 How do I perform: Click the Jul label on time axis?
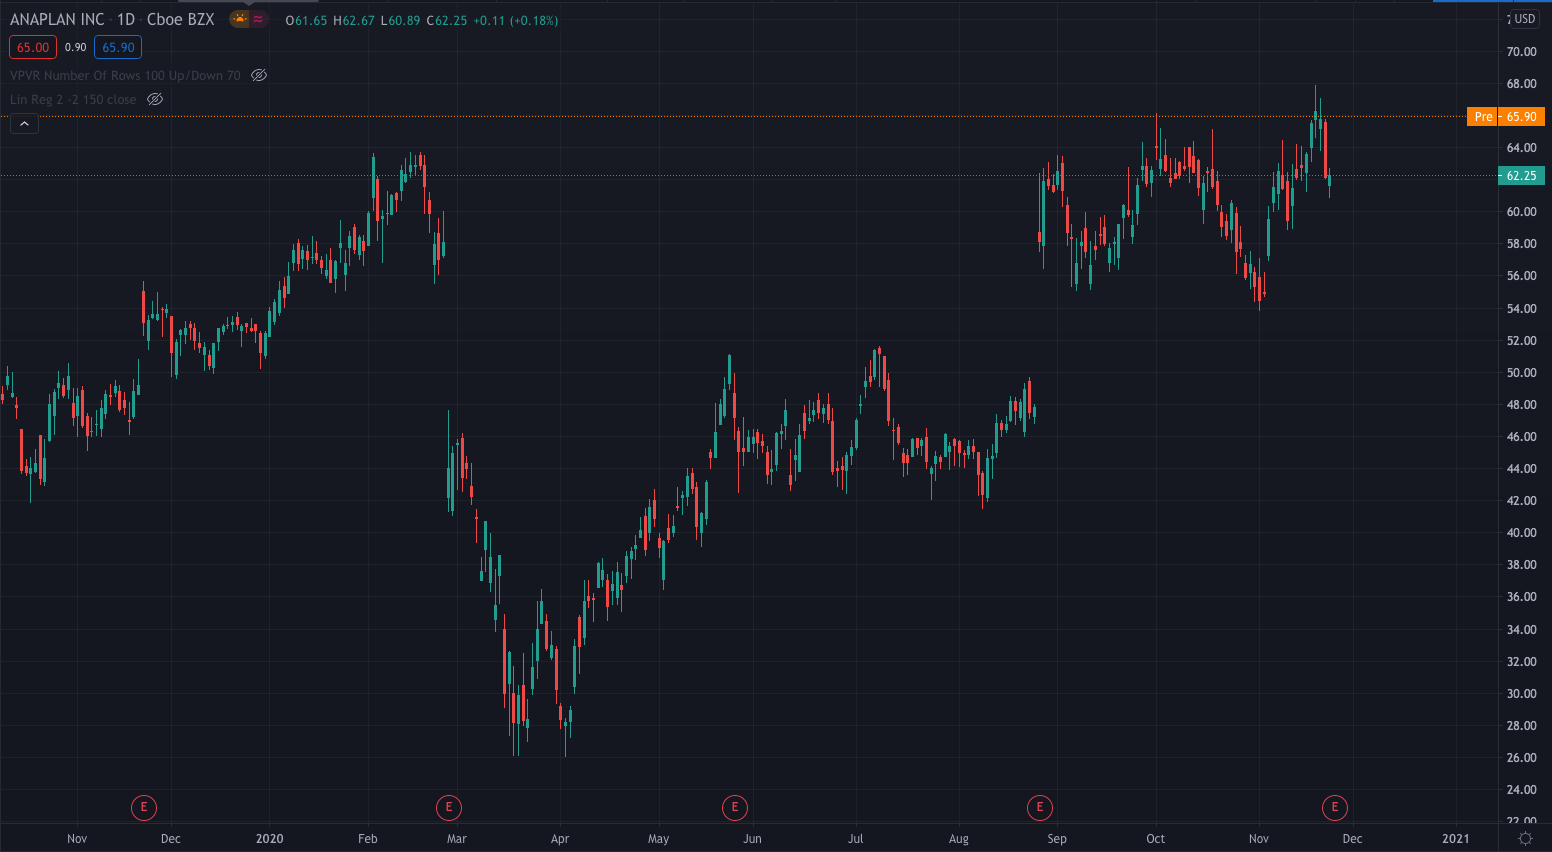[856, 838]
